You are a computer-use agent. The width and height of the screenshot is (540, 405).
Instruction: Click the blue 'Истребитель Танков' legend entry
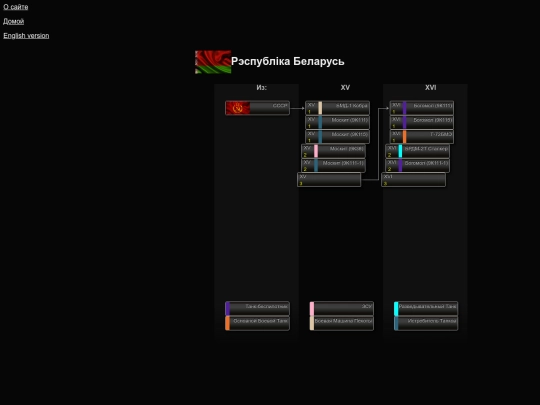(x=426, y=323)
